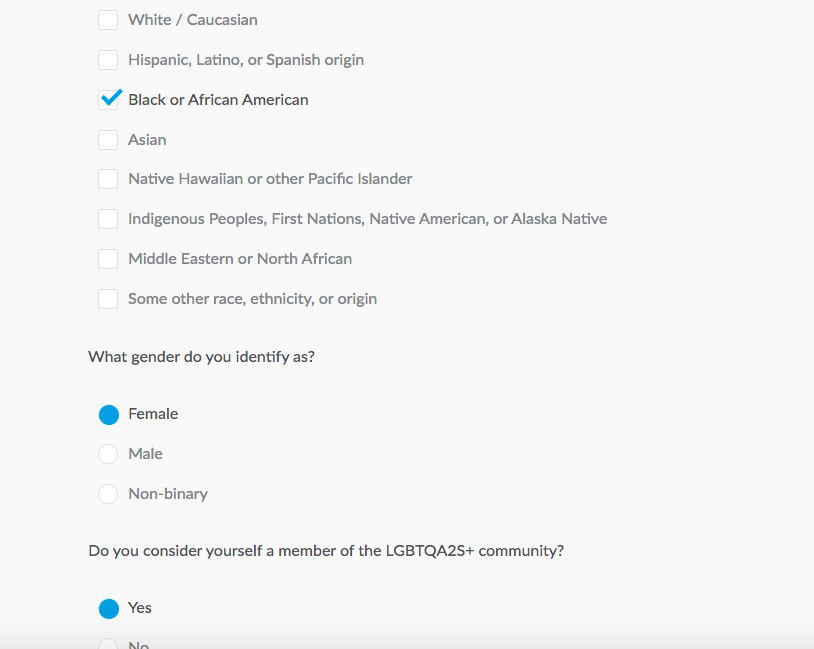The image size is (814, 649).
Task: Click the Black or African American label
Action: click(219, 100)
